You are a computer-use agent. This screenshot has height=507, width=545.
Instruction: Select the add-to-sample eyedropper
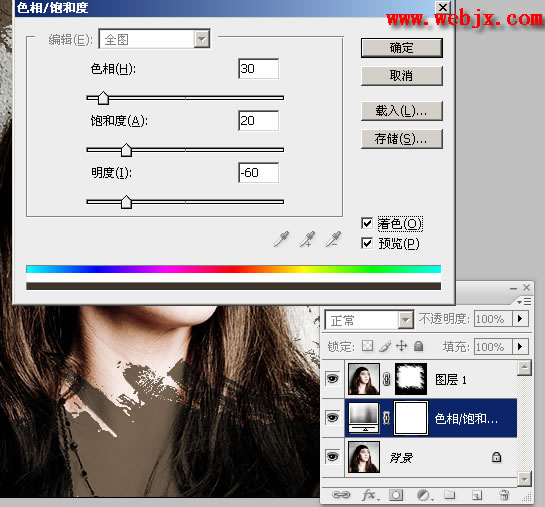pos(307,239)
